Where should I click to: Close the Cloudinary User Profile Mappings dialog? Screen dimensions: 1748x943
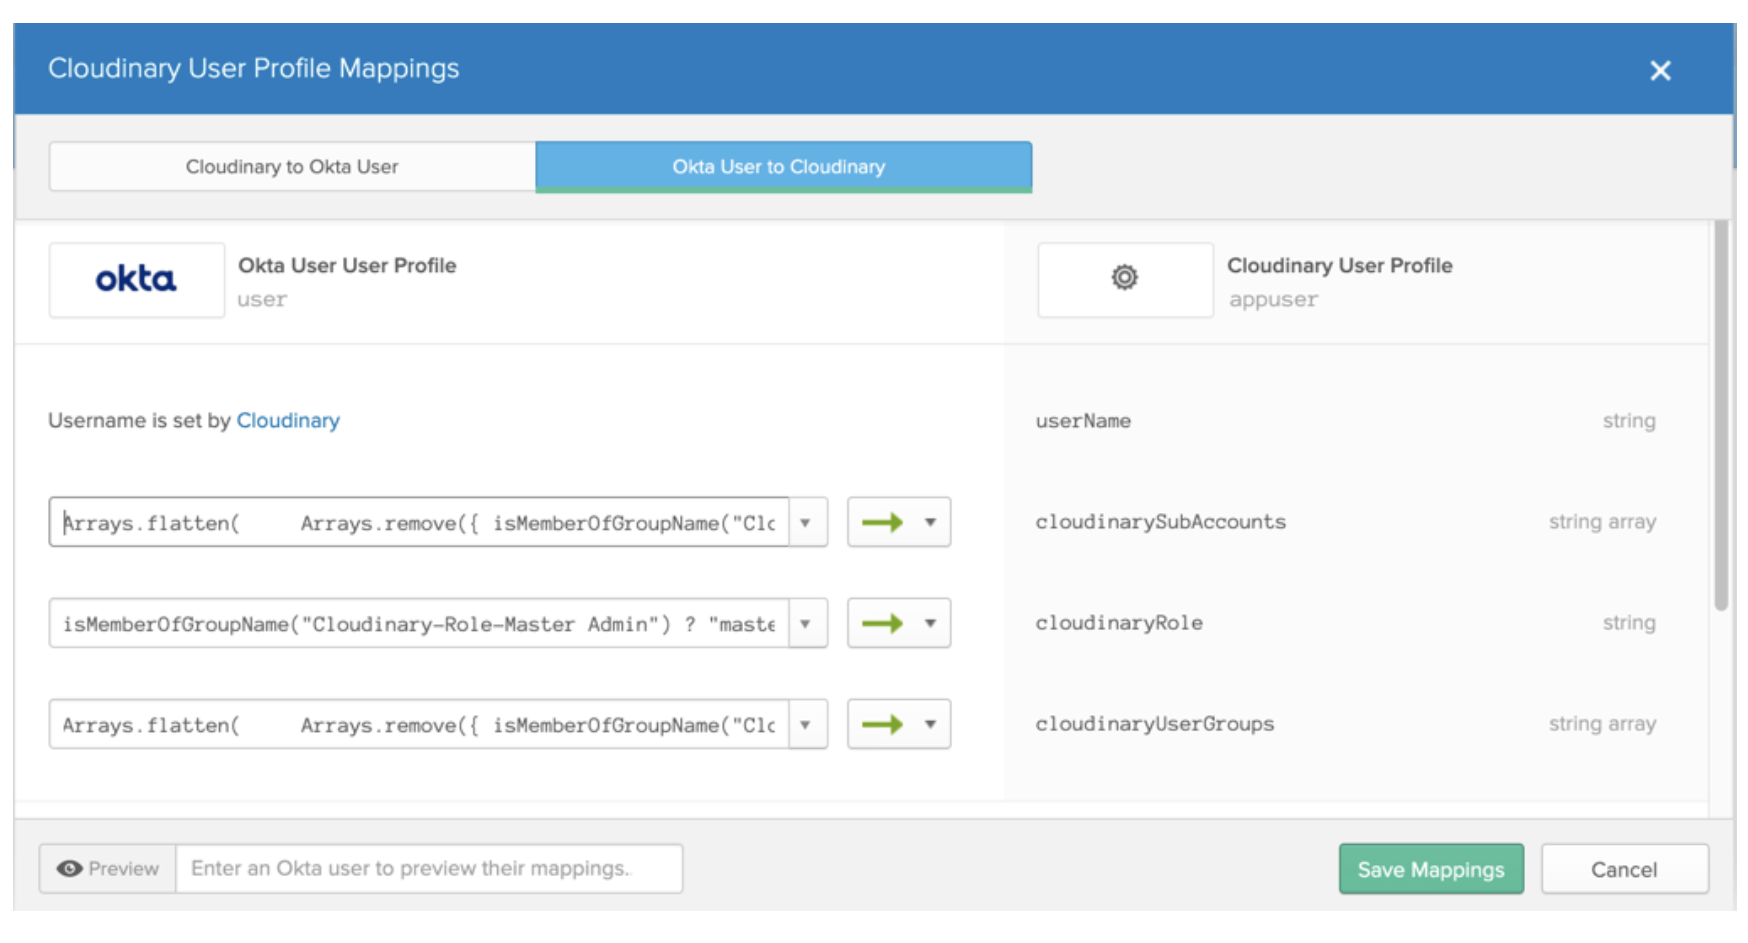tap(1660, 70)
